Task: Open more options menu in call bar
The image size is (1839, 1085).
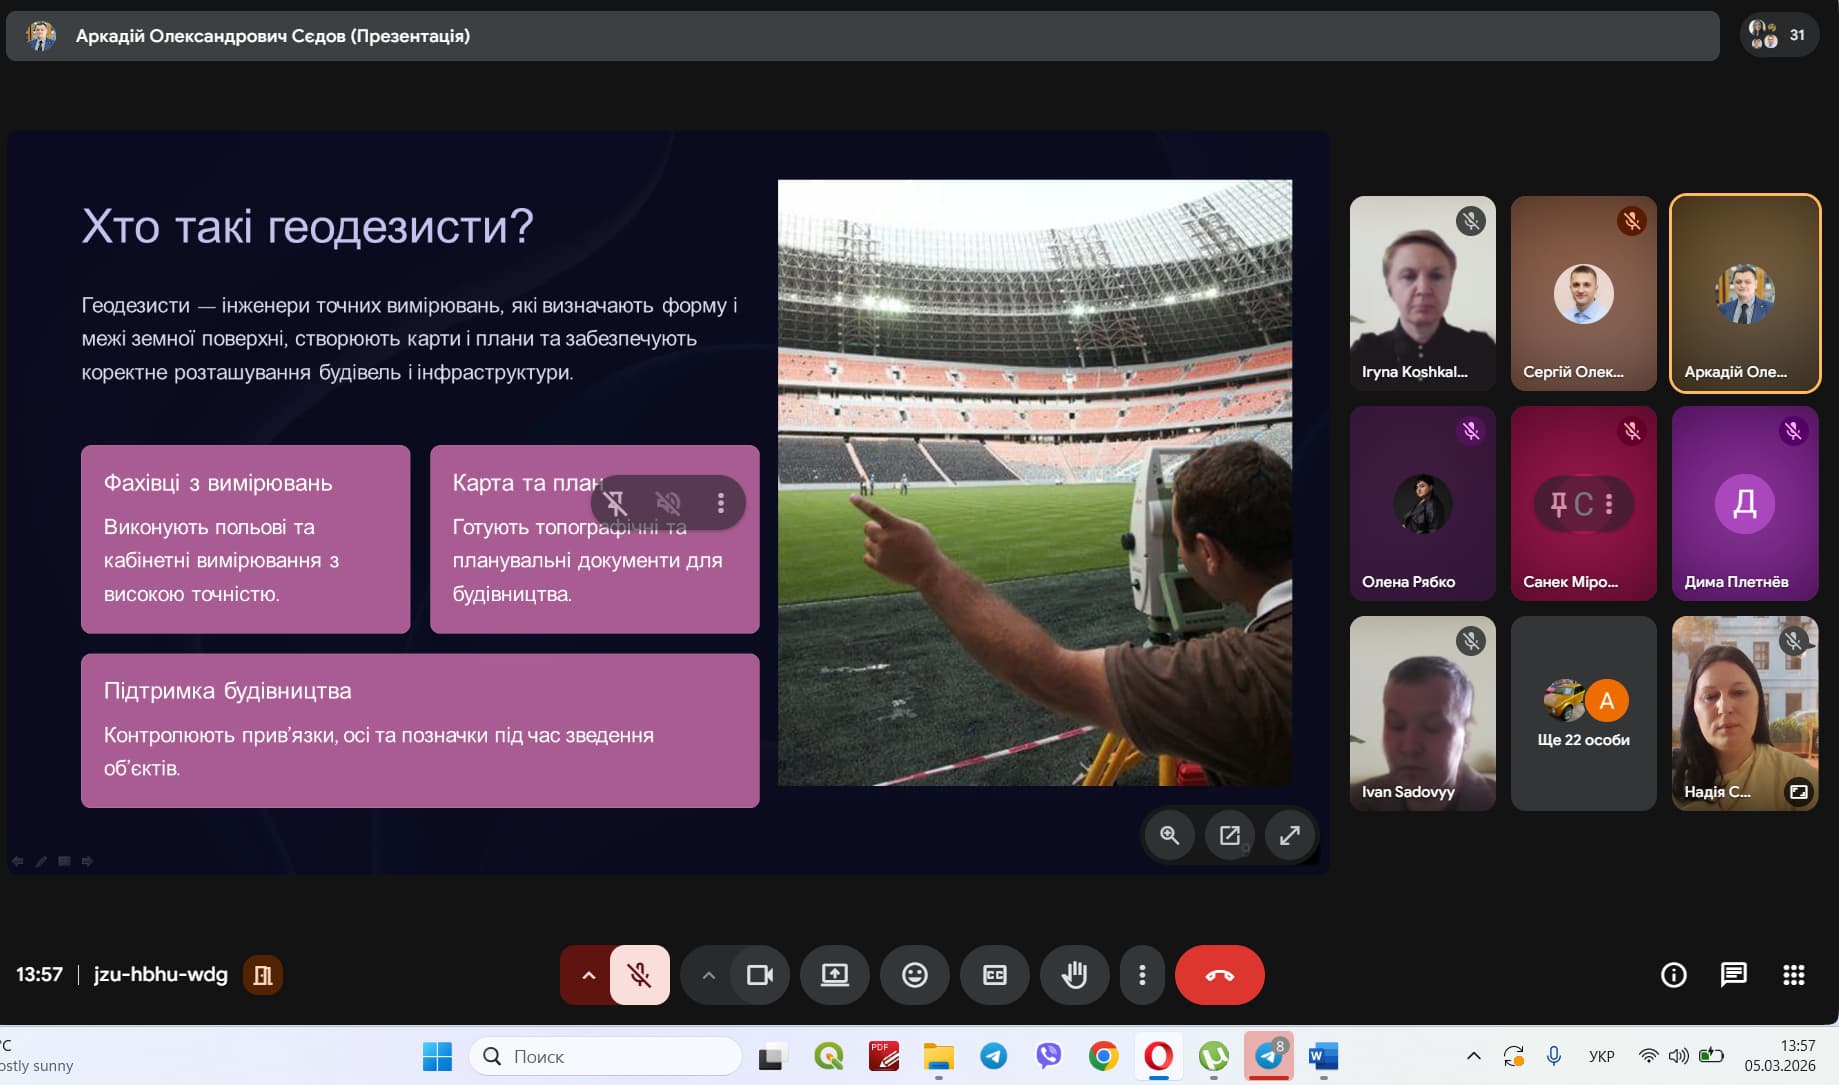Action: coord(1142,975)
